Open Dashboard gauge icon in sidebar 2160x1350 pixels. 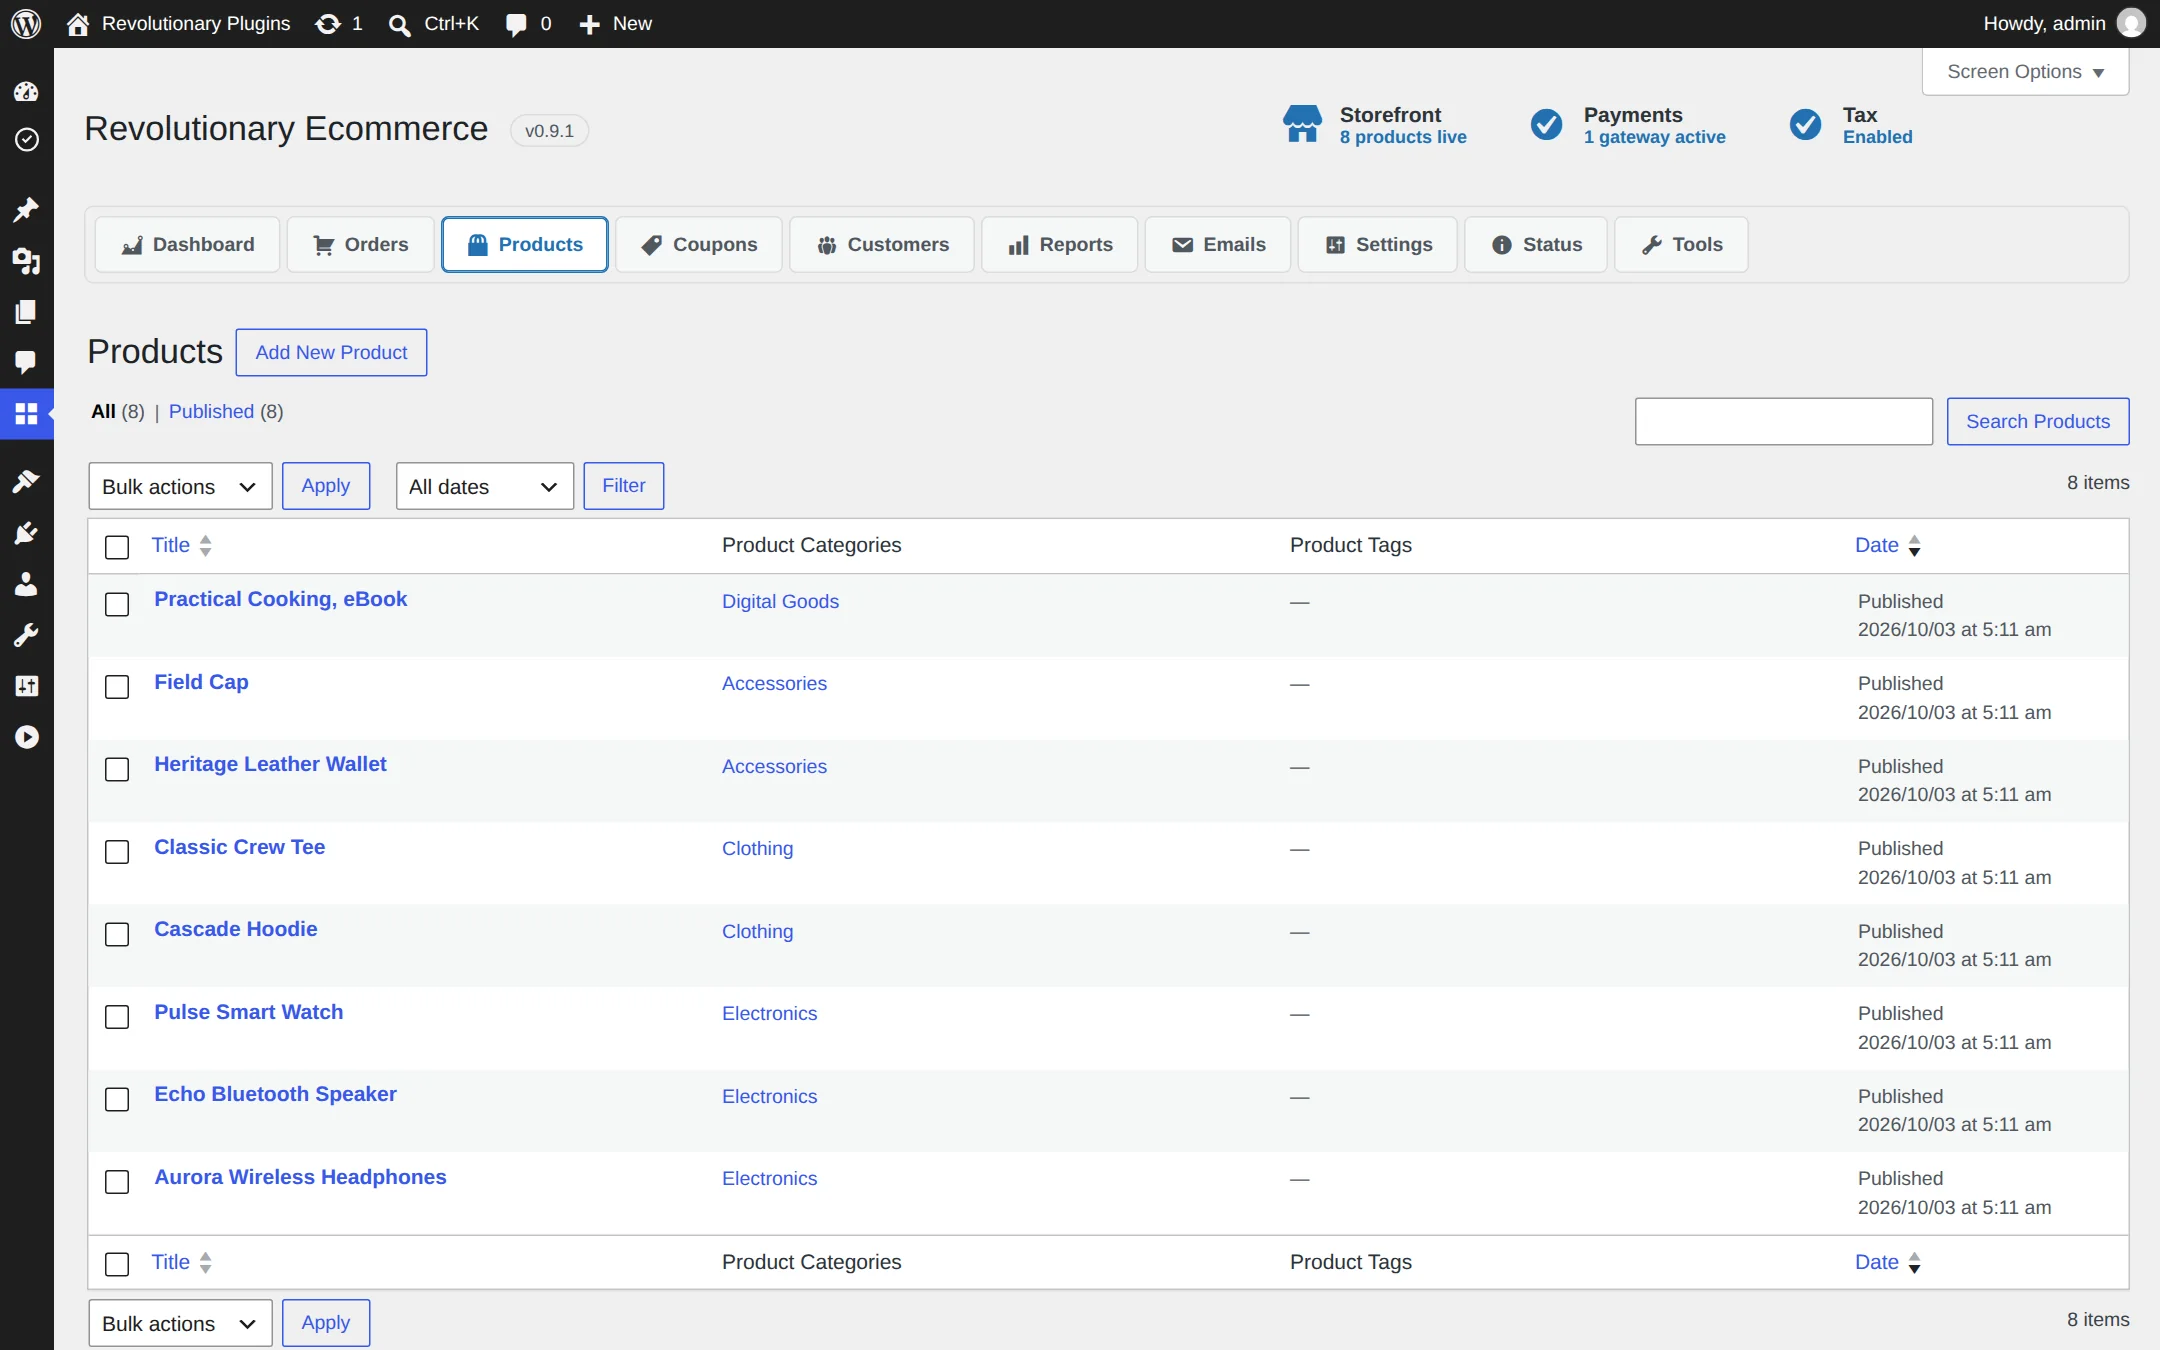(26, 91)
